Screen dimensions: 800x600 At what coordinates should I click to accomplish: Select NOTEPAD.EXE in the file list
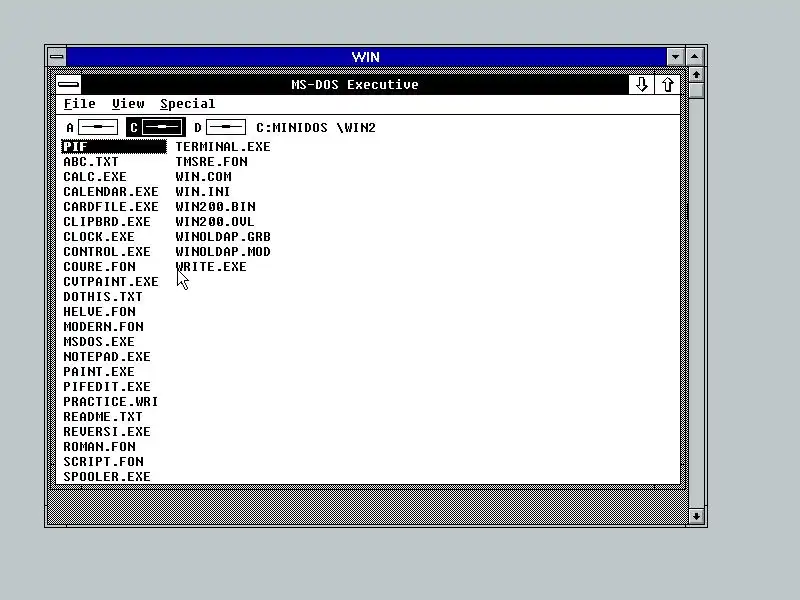107,357
